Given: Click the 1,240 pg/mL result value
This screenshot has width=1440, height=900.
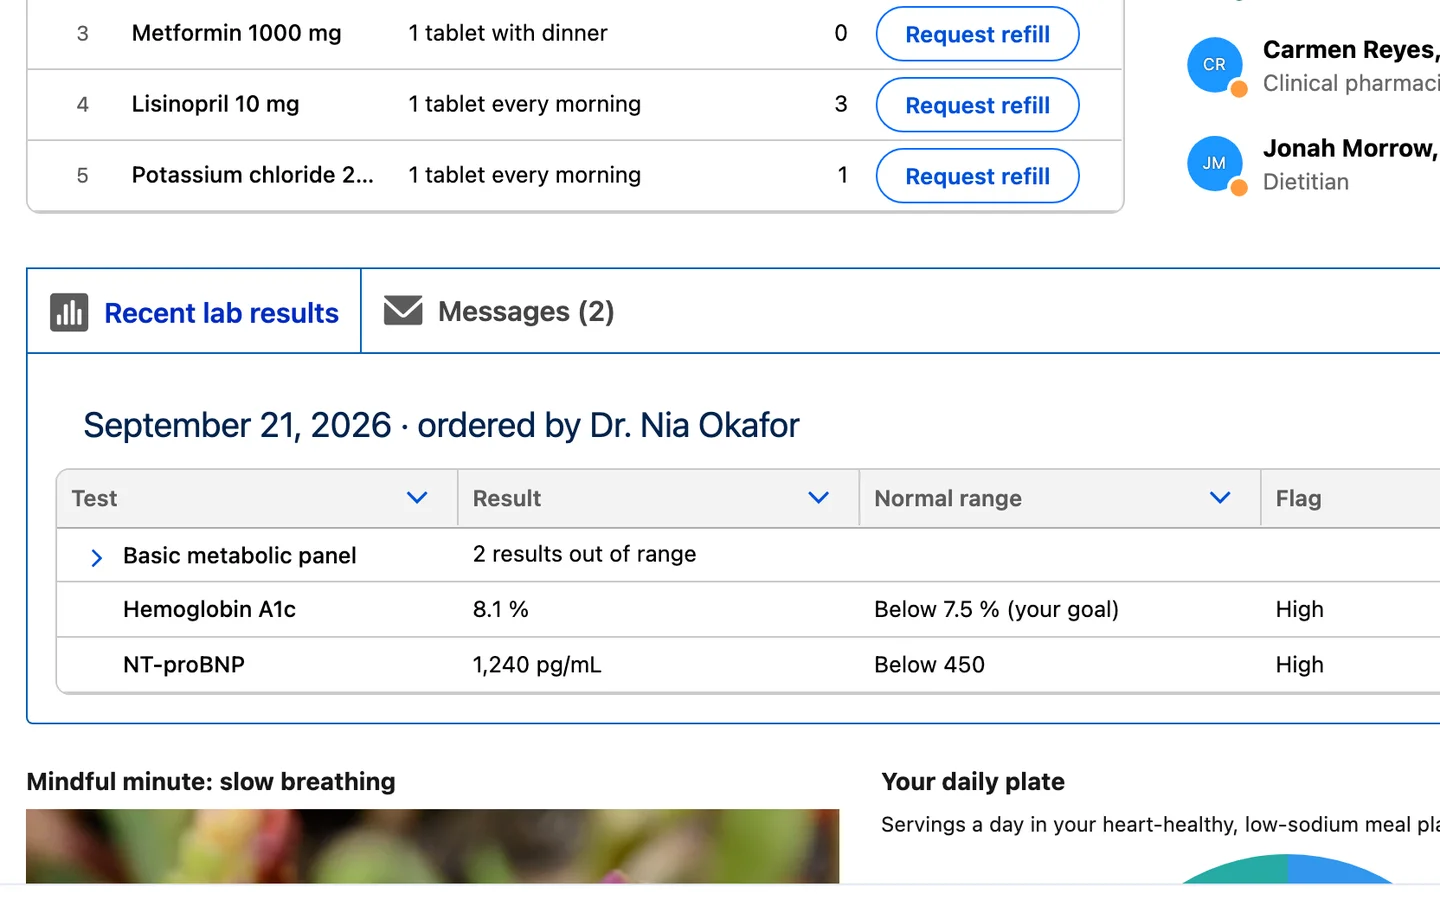Looking at the screenshot, I should pos(537,665).
